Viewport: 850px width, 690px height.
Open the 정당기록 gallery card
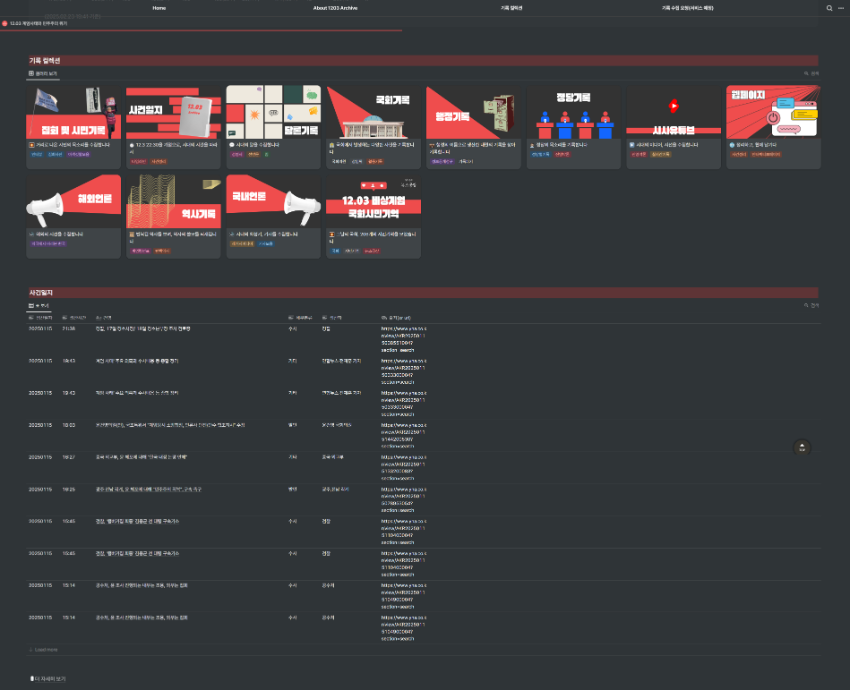(x=573, y=124)
